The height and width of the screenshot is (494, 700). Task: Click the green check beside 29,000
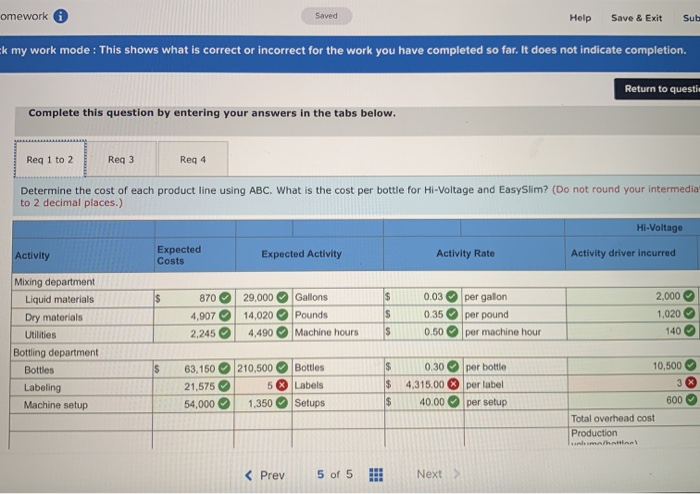282,297
